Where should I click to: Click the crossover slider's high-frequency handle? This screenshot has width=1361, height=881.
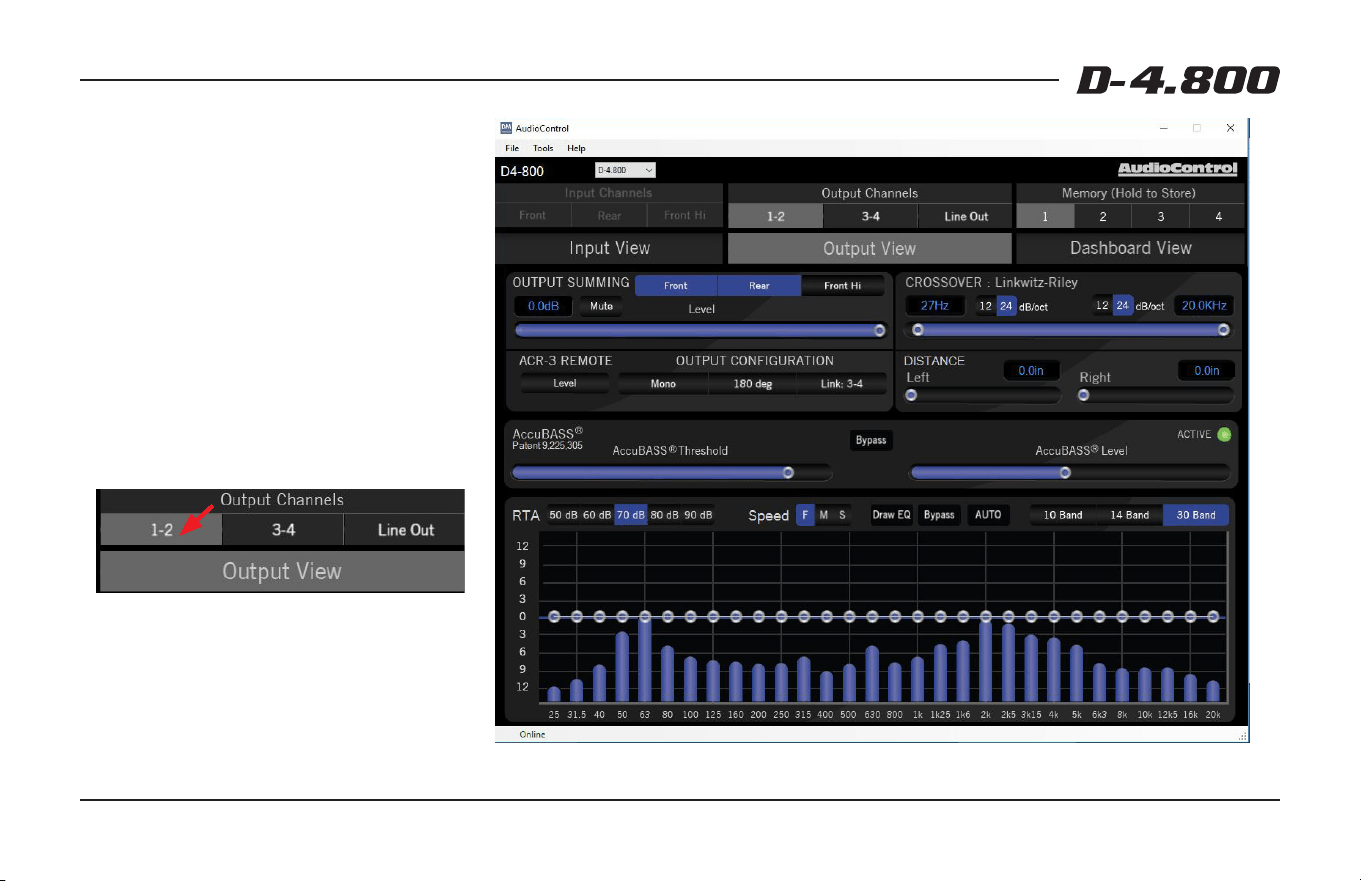tap(1223, 330)
